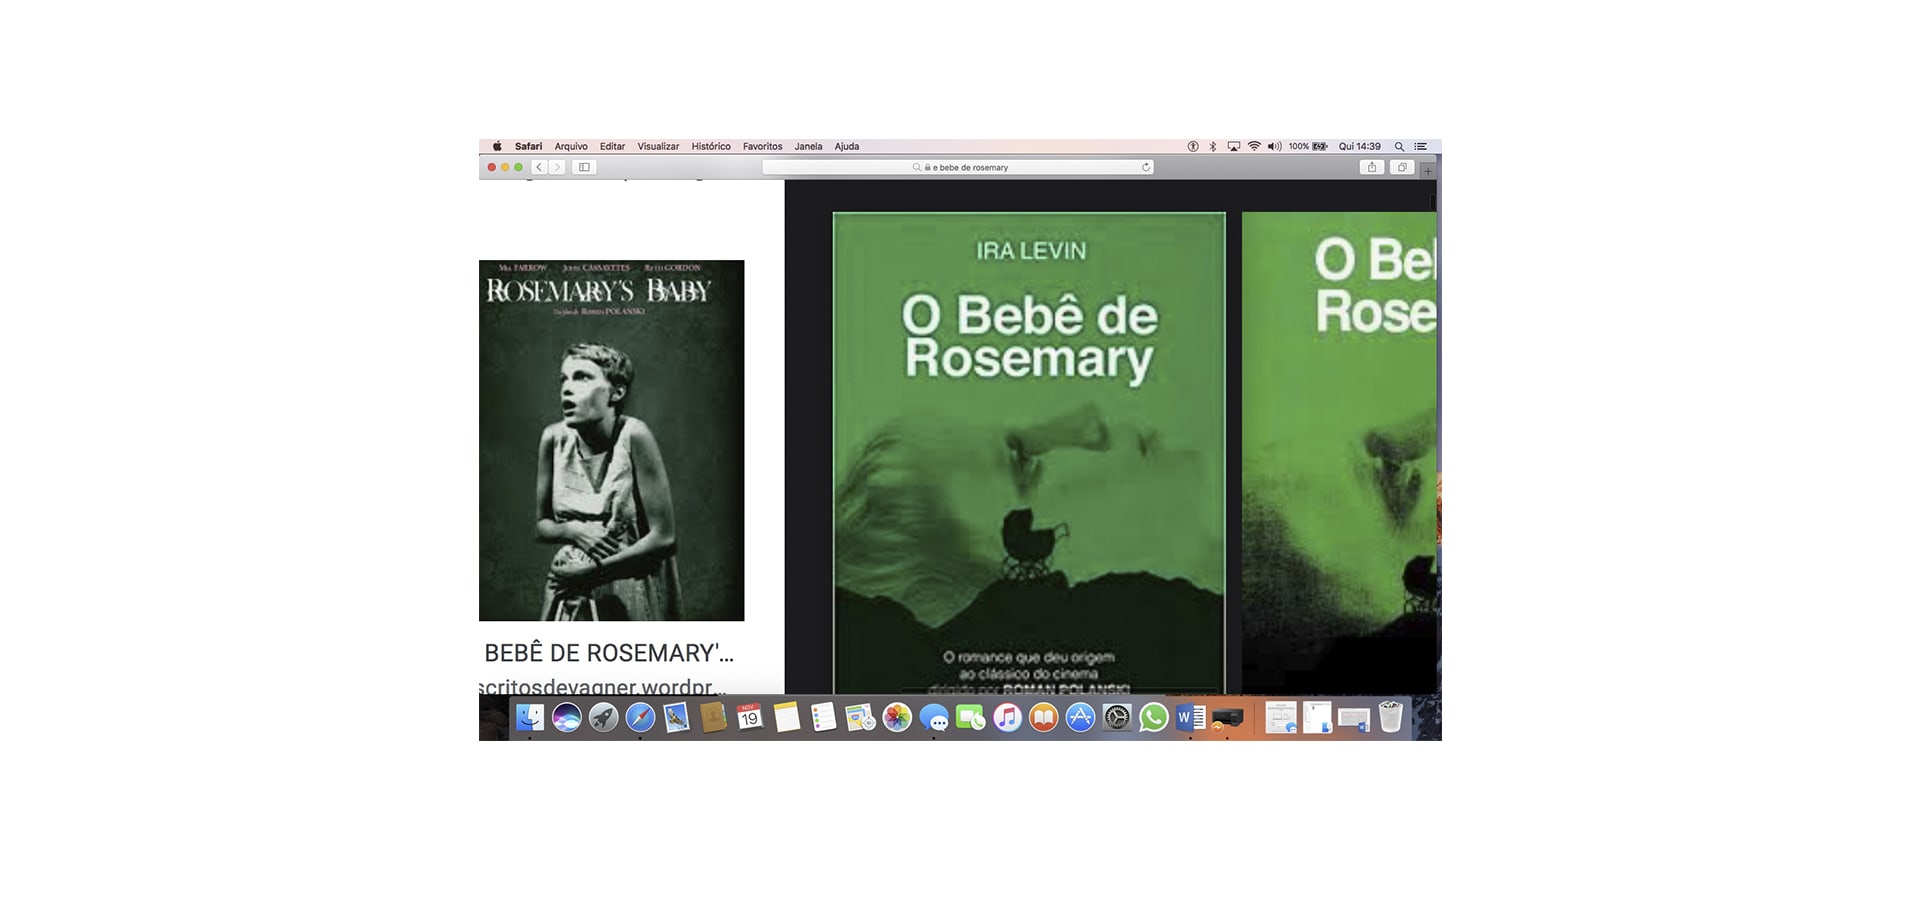Click the Safari compass icon in Dock

coord(640,717)
